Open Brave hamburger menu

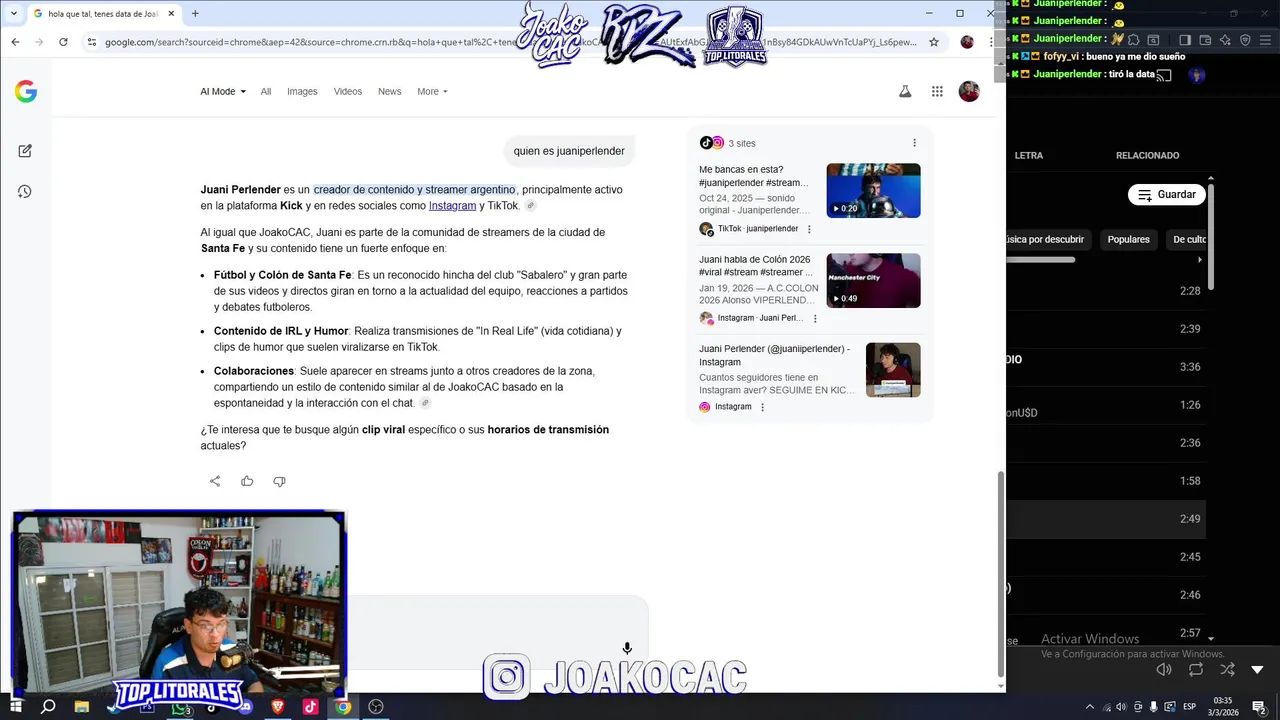click(x=1266, y=40)
